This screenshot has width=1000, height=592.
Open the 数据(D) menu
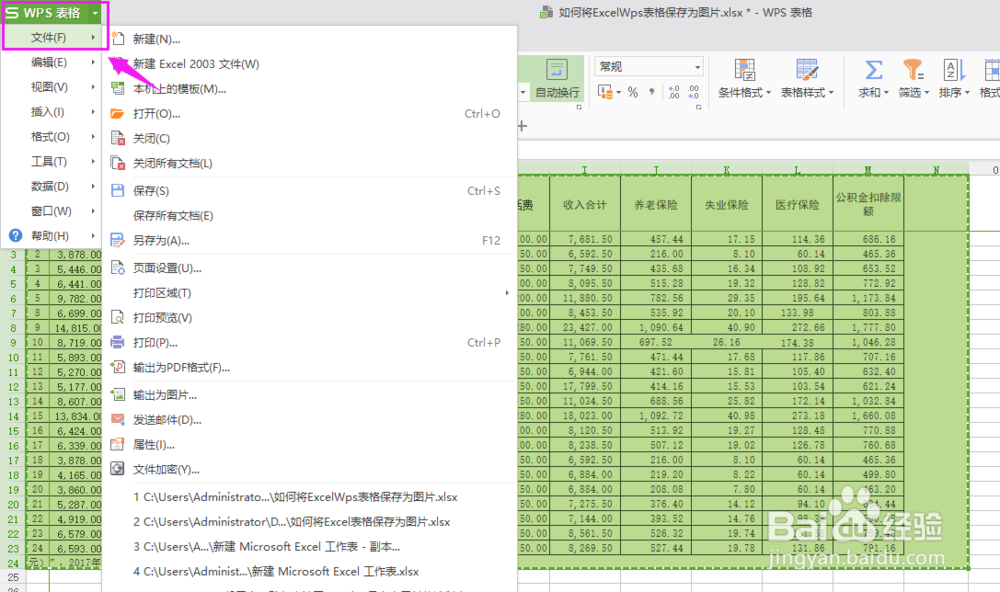pyautogui.click(x=52, y=186)
